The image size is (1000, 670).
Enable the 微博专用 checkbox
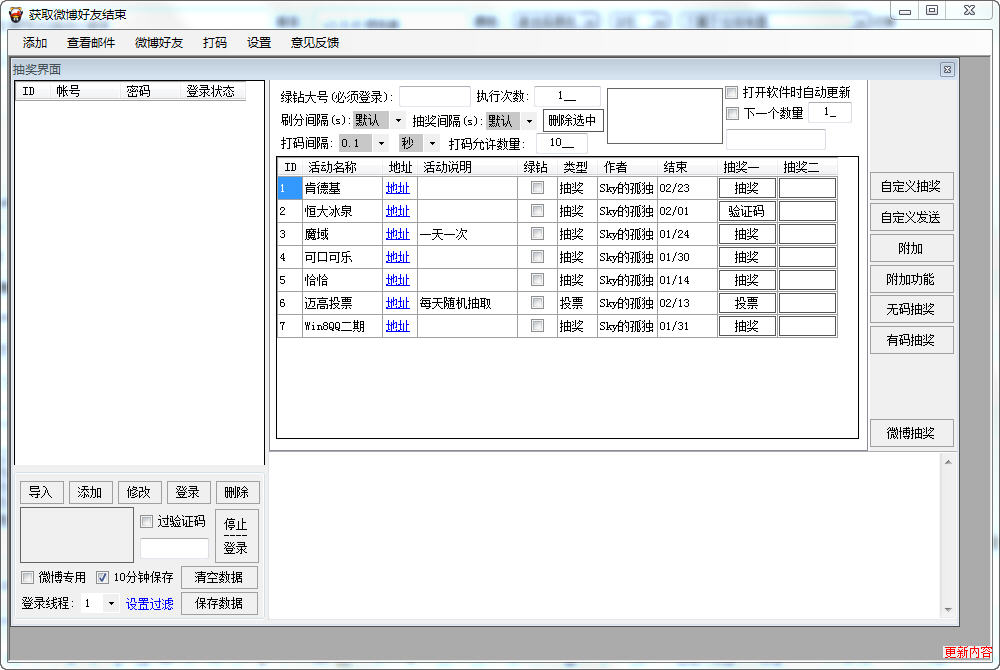click(x=27, y=578)
